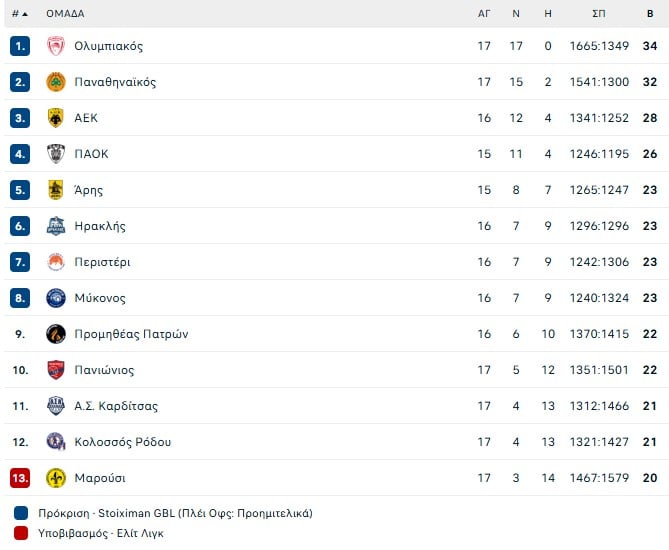
Task: Click the Ηρακλής team logo
Action: tap(56, 226)
